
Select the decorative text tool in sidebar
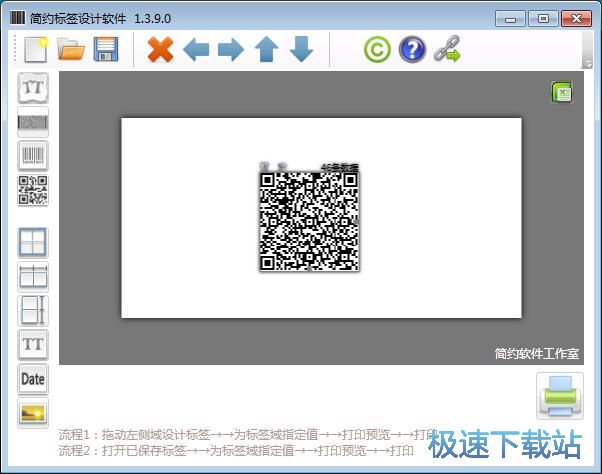coord(33,88)
